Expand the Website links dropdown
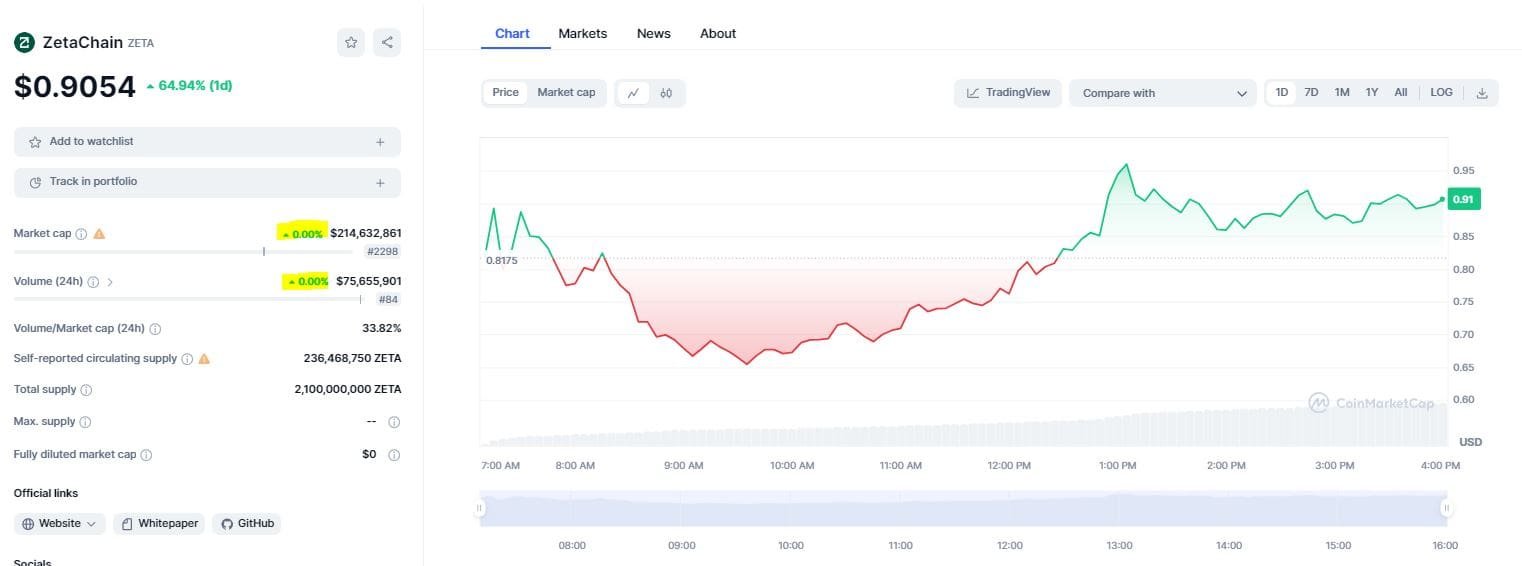This screenshot has height=566, width=1522. pos(59,524)
